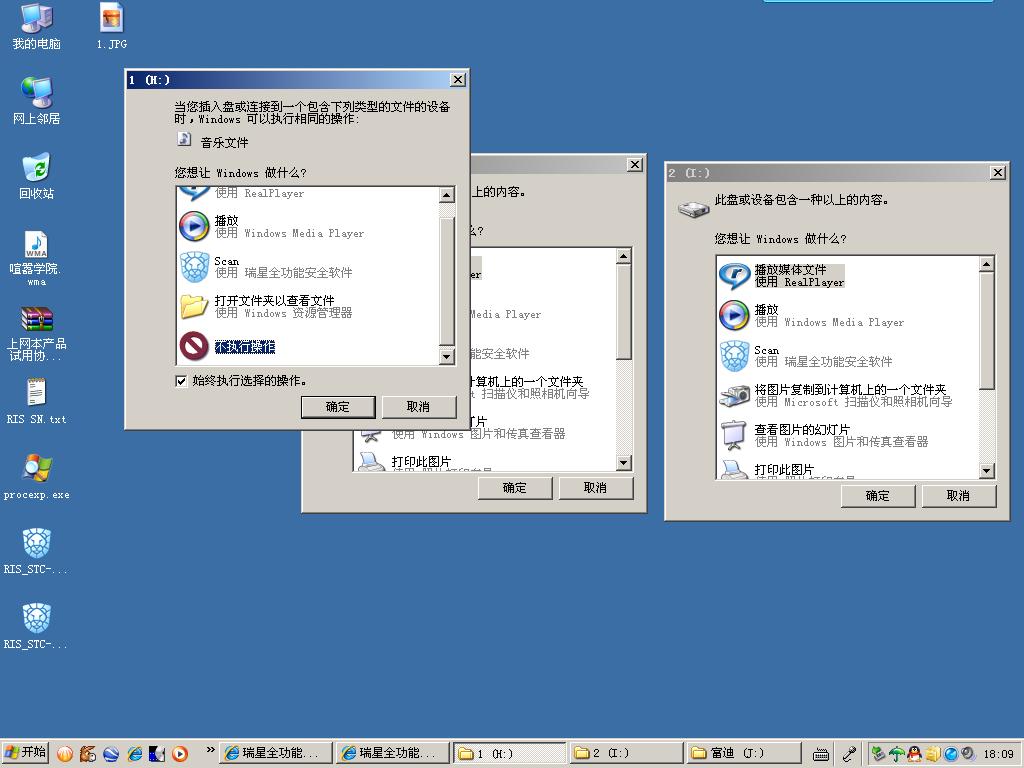Select procexp.exe desktop icon
This screenshot has width=1024, height=768.
point(36,477)
